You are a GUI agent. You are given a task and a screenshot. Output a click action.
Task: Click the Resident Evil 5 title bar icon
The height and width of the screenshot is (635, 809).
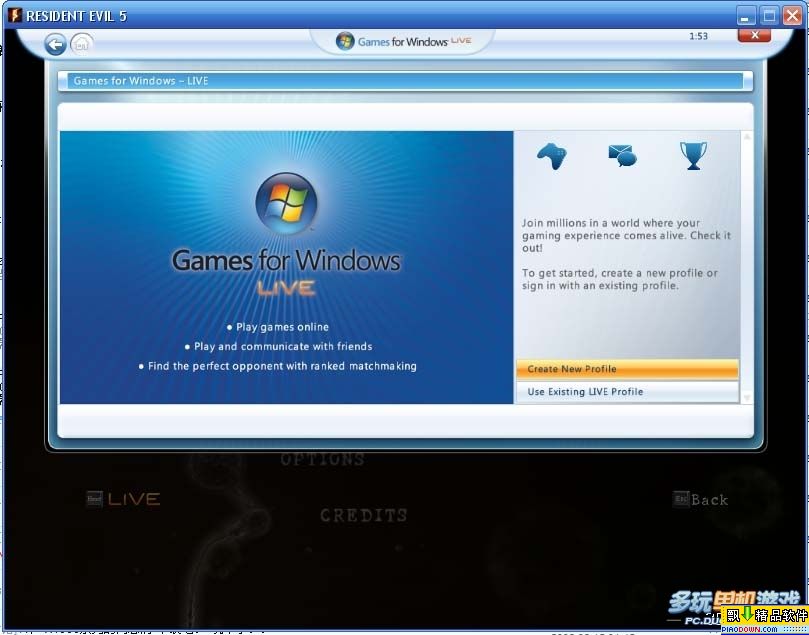point(15,15)
